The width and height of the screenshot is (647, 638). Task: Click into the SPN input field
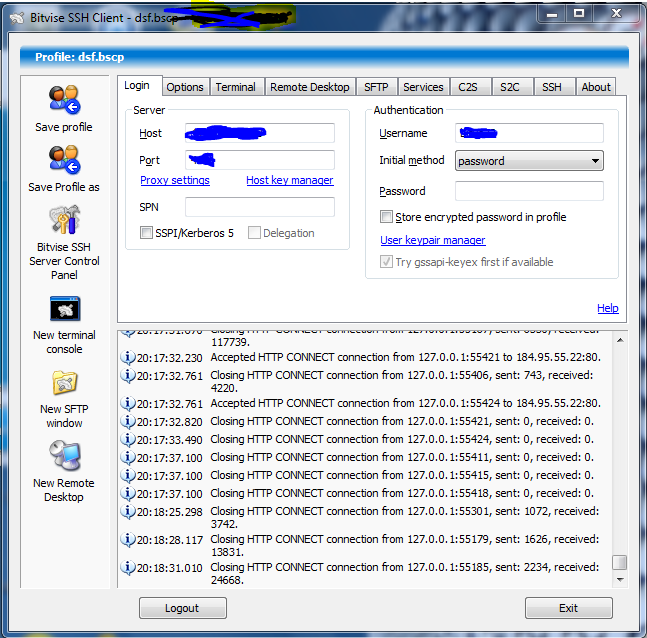[x=260, y=207]
